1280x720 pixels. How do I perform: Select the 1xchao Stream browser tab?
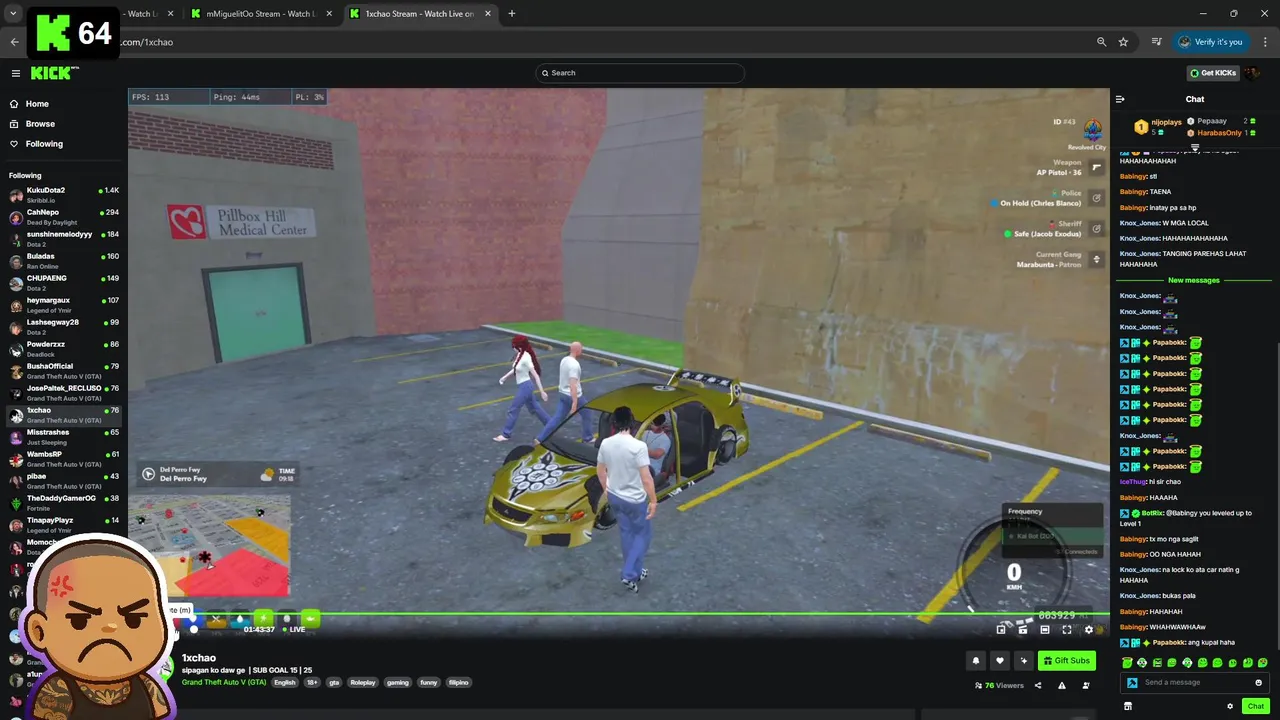point(420,14)
